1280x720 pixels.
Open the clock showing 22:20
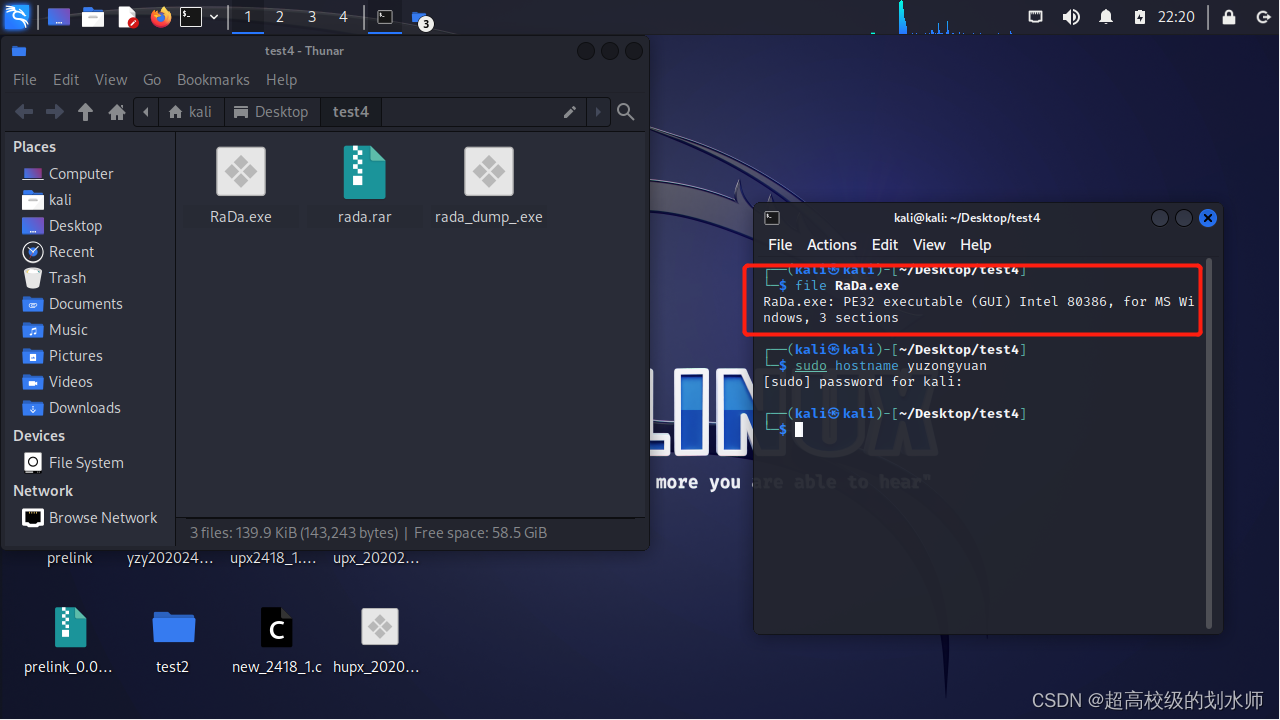click(x=1176, y=17)
